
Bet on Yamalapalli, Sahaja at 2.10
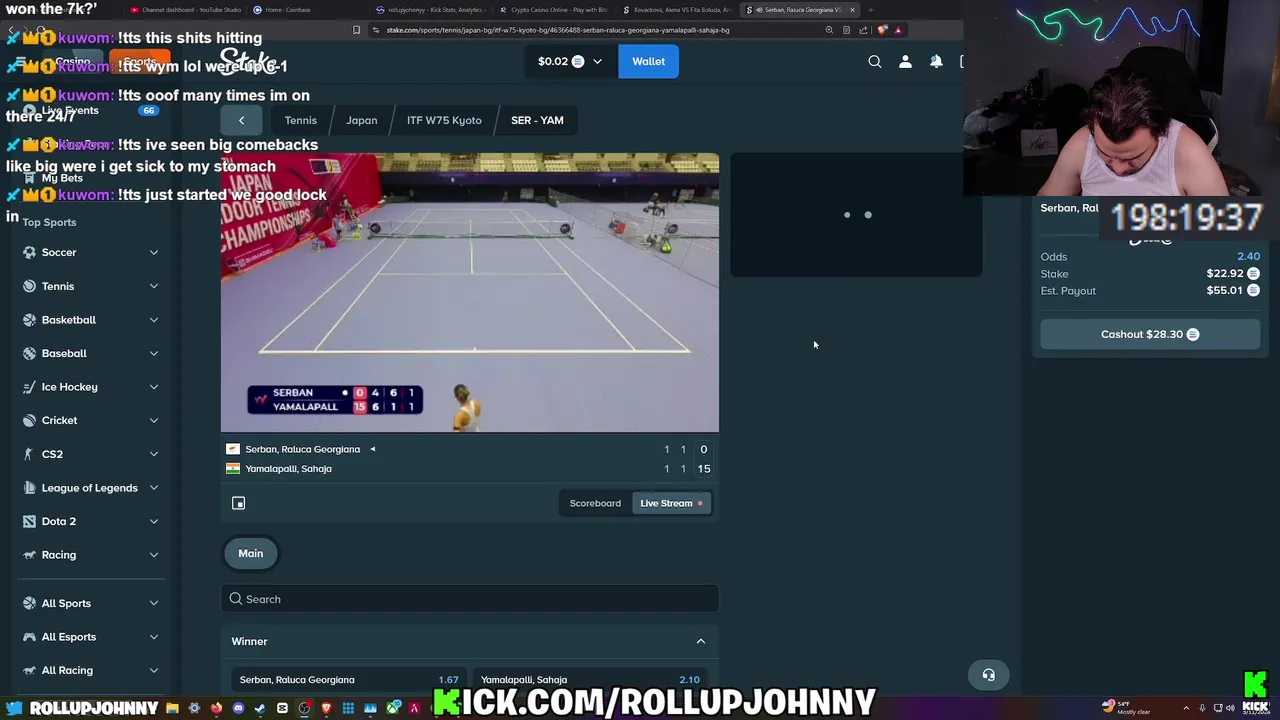pos(590,680)
